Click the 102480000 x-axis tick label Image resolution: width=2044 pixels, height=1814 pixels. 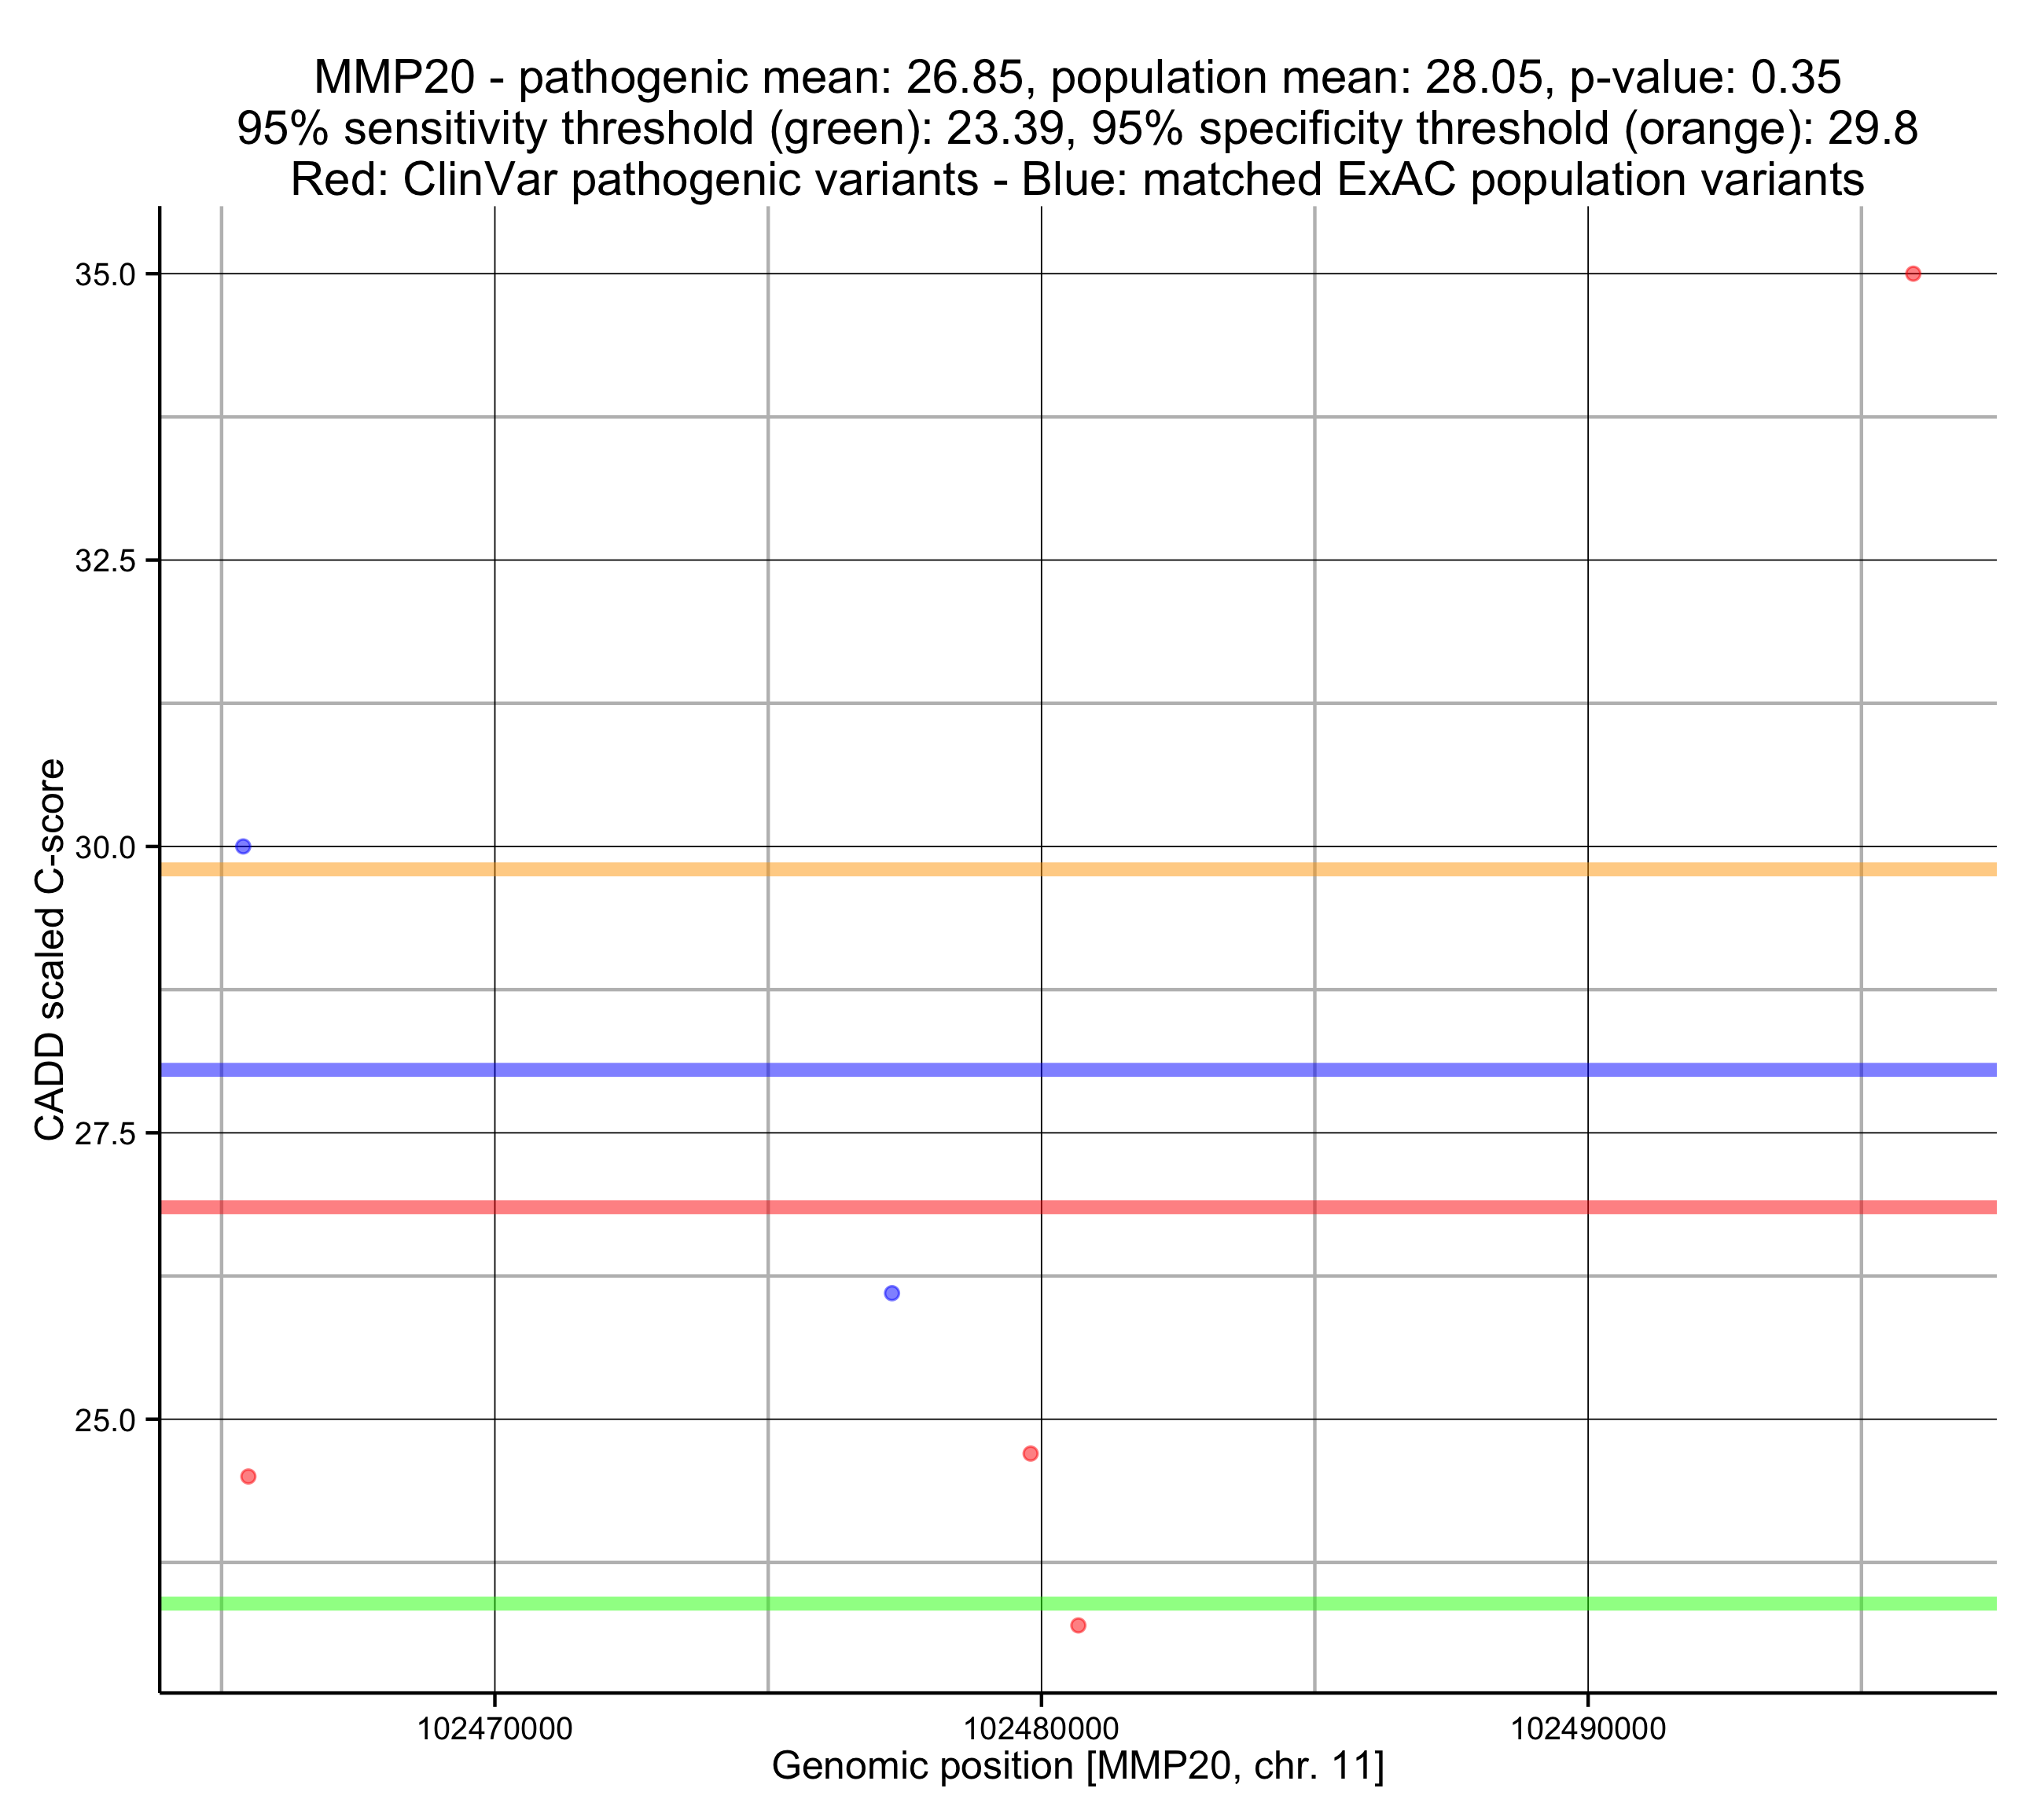(x=1041, y=1729)
